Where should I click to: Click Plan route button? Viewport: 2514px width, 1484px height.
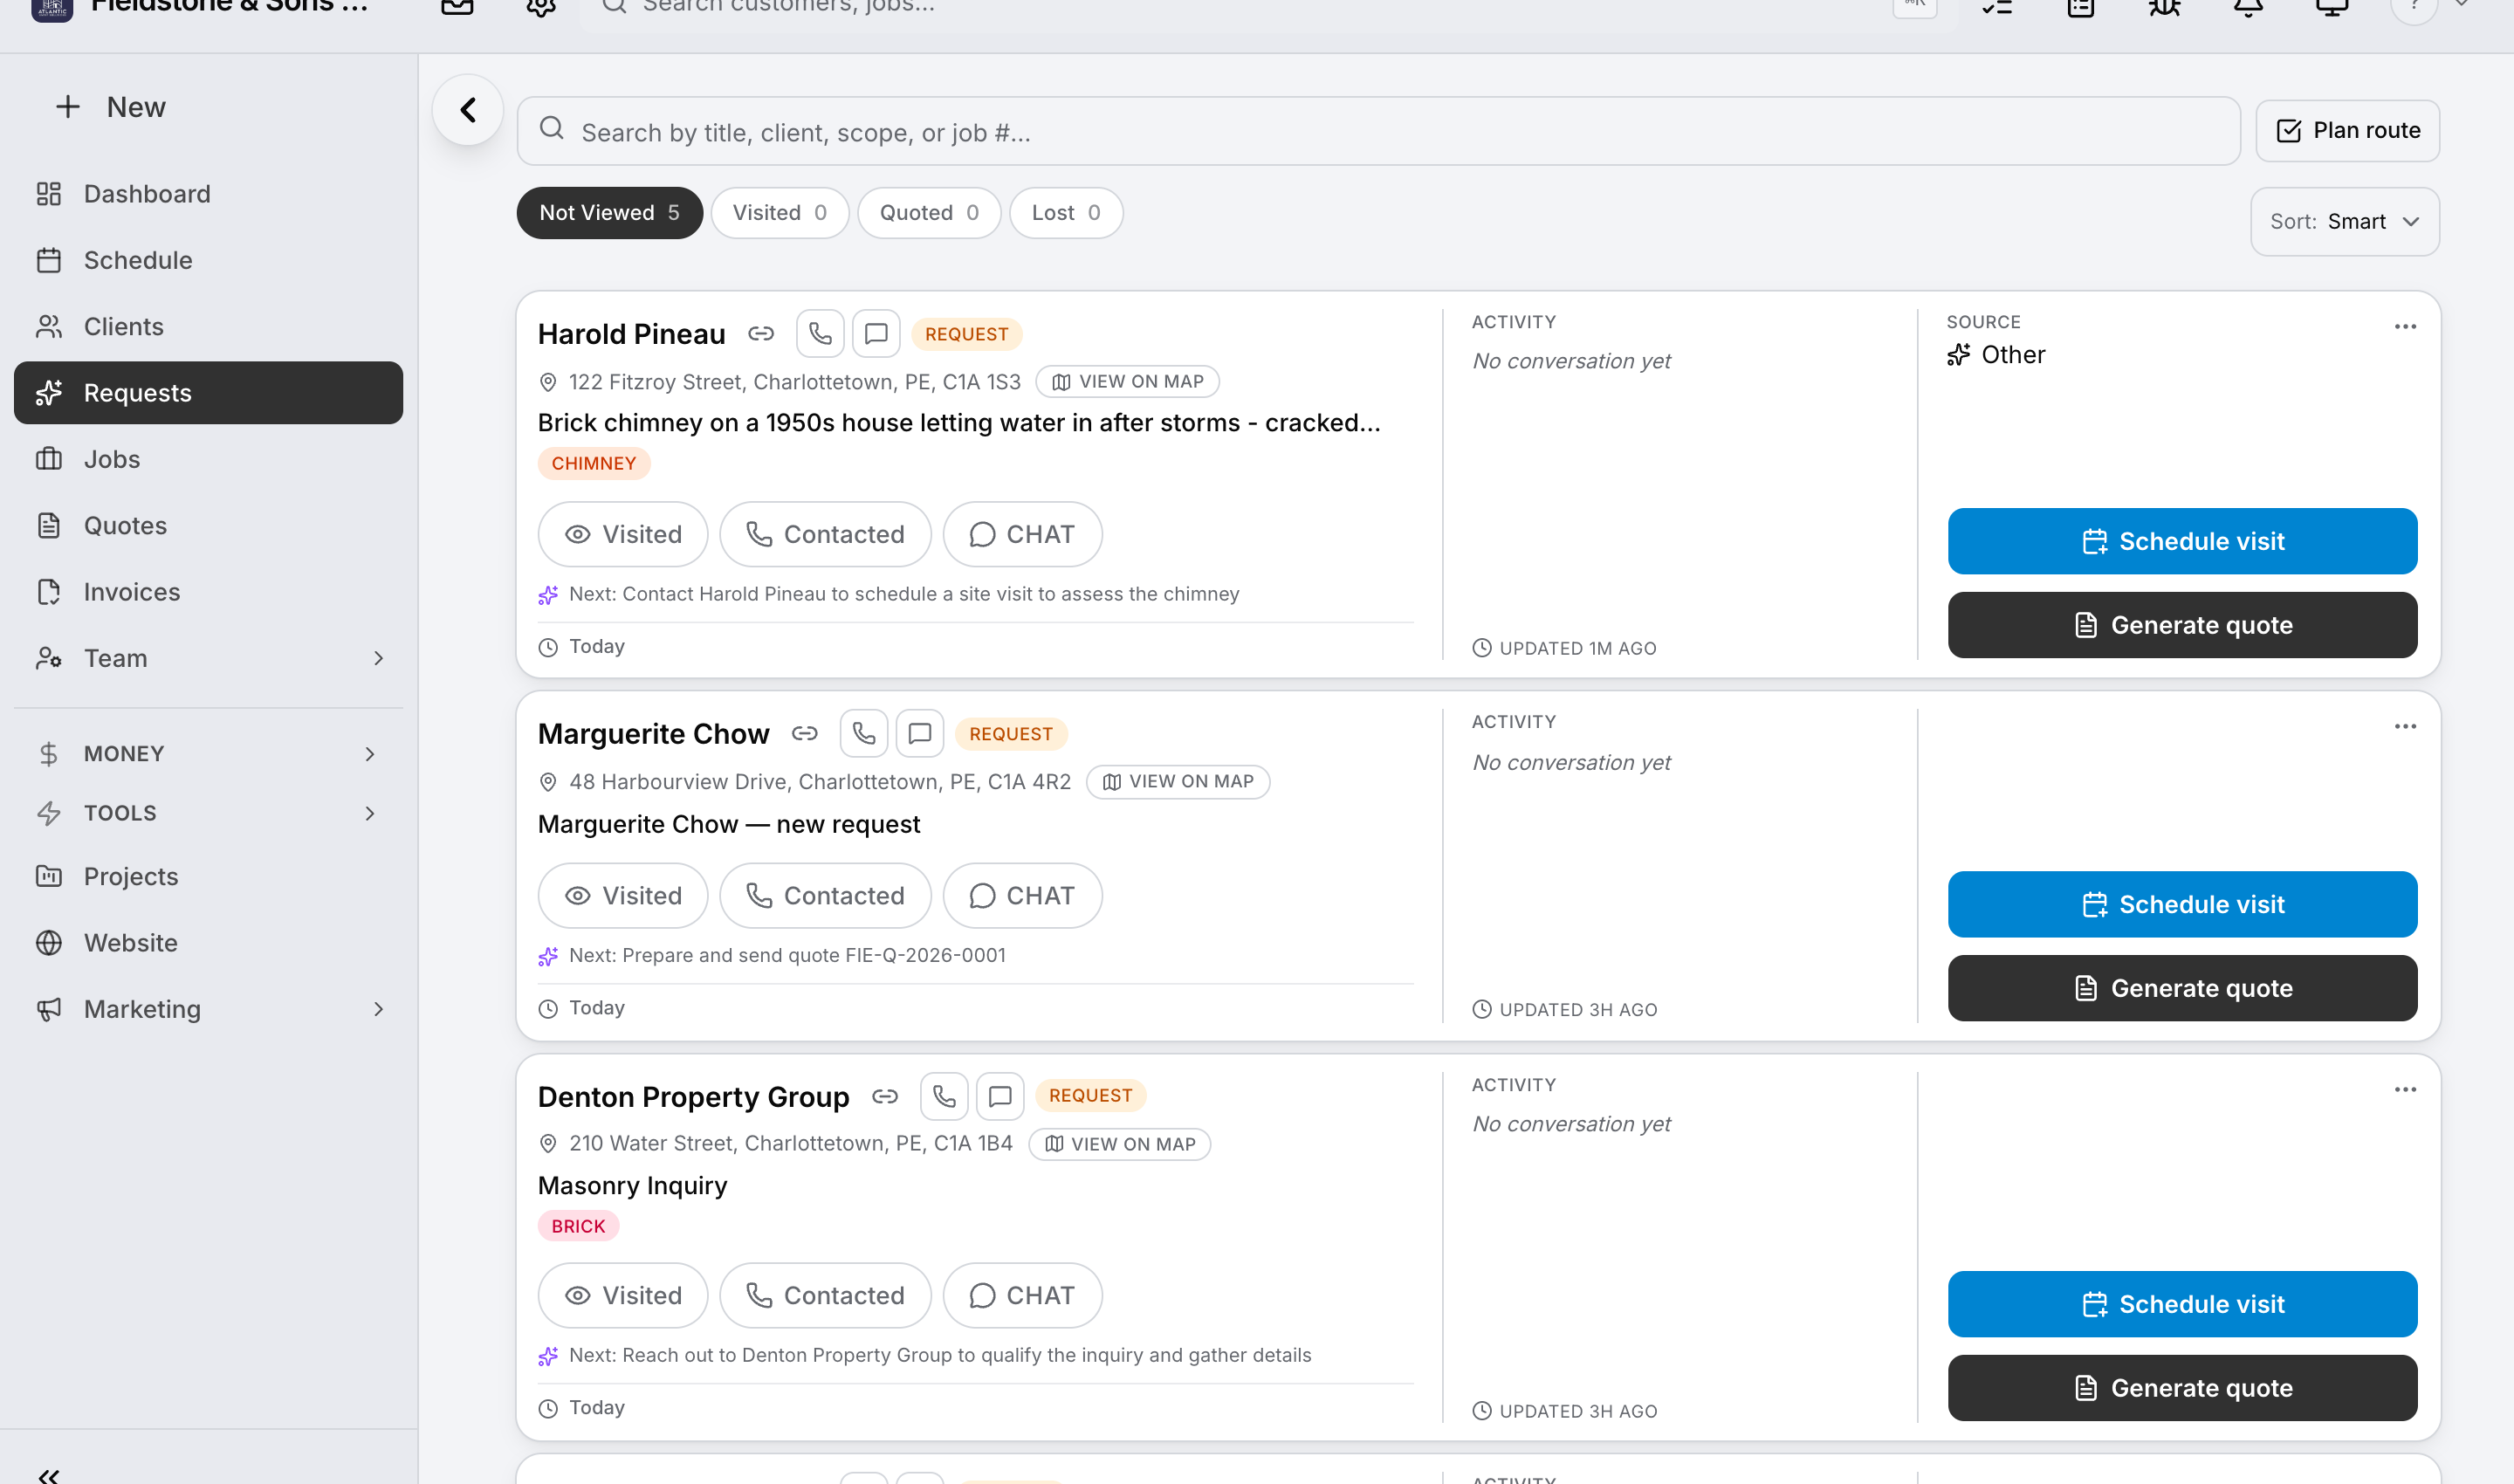pos(2347,131)
